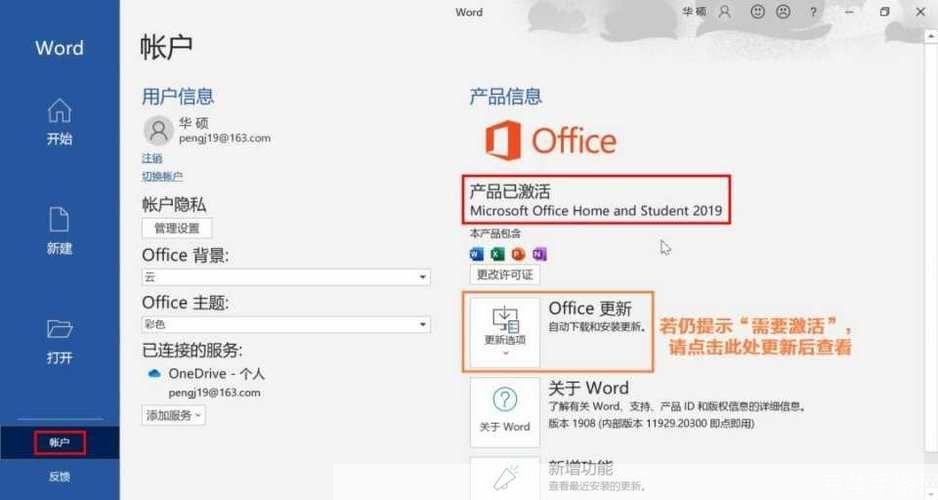Open the 更新选项 update options button
938x500 pixels.
(x=505, y=332)
